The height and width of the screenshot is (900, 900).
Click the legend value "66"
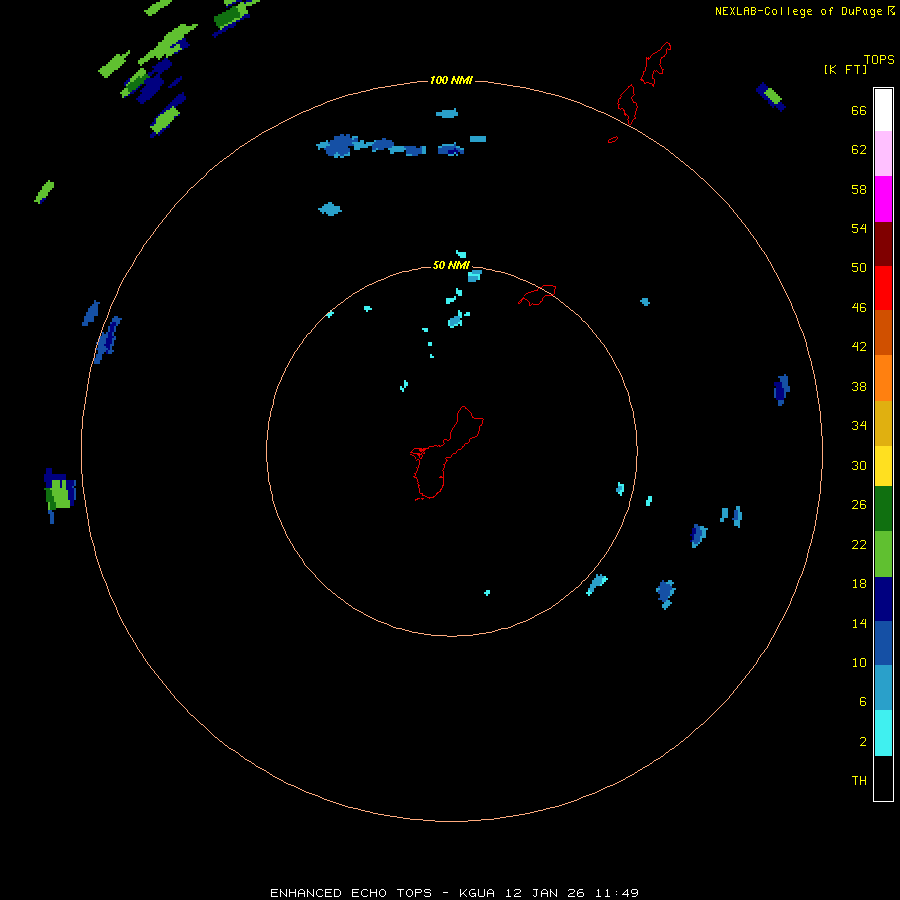[859, 110]
